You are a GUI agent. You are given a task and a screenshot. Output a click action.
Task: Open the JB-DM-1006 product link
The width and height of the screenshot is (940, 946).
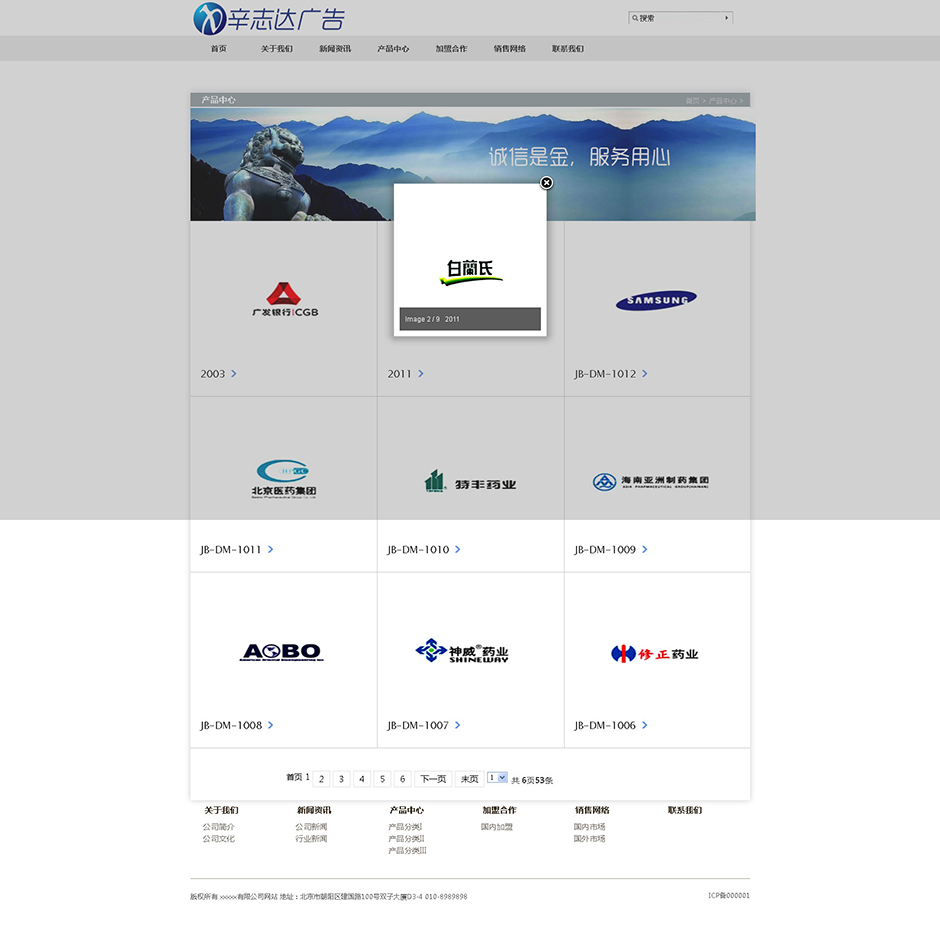[x=605, y=725]
